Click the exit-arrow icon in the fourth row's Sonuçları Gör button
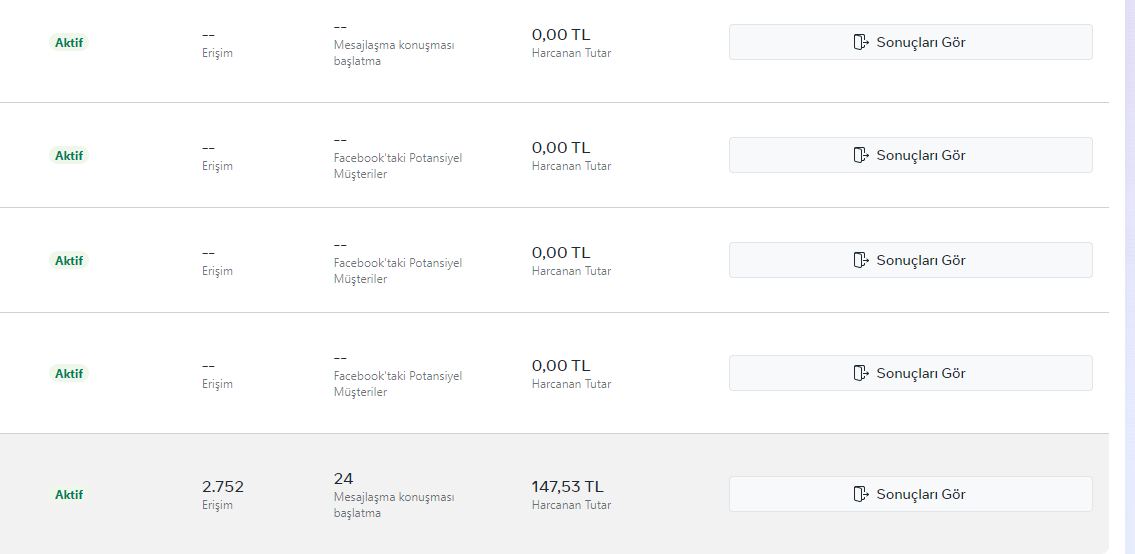Viewport: 1135px width, 554px height. 861,373
